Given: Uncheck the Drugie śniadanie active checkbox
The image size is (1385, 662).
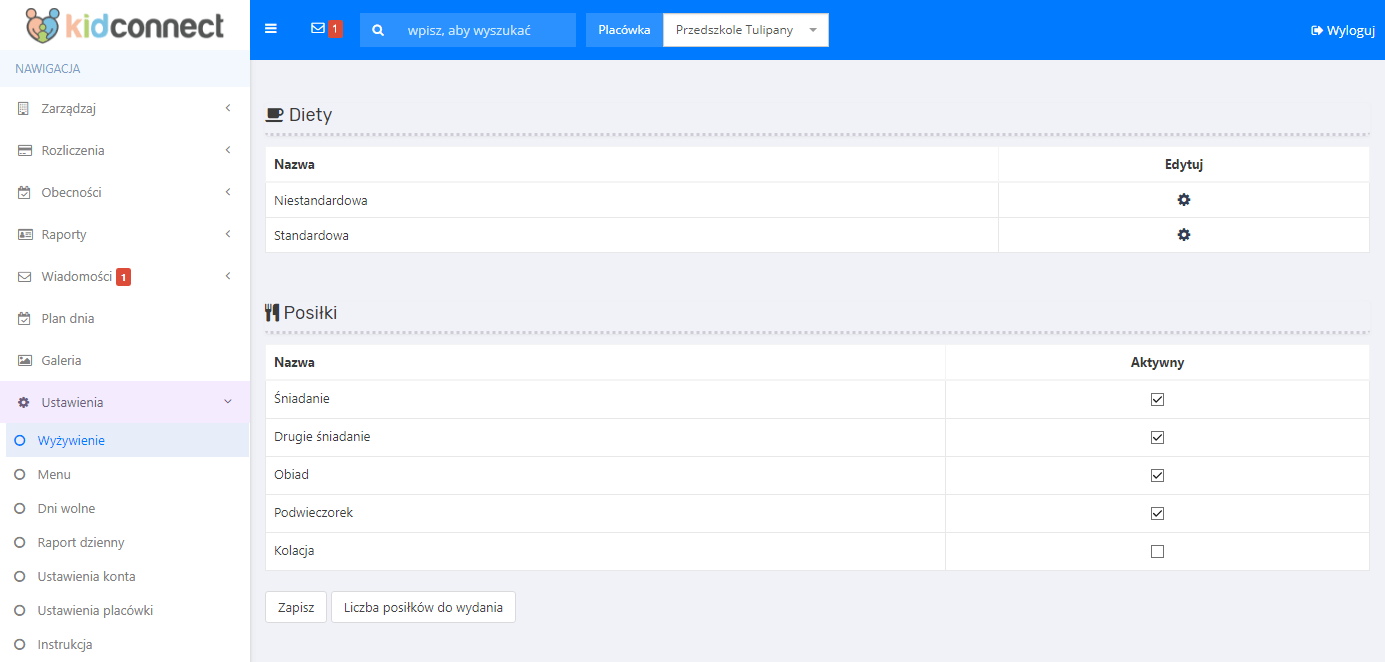Looking at the screenshot, I should click(1157, 437).
